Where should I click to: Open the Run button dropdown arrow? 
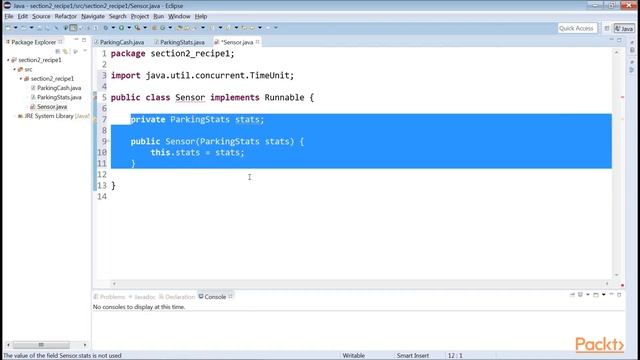[x=129, y=28]
